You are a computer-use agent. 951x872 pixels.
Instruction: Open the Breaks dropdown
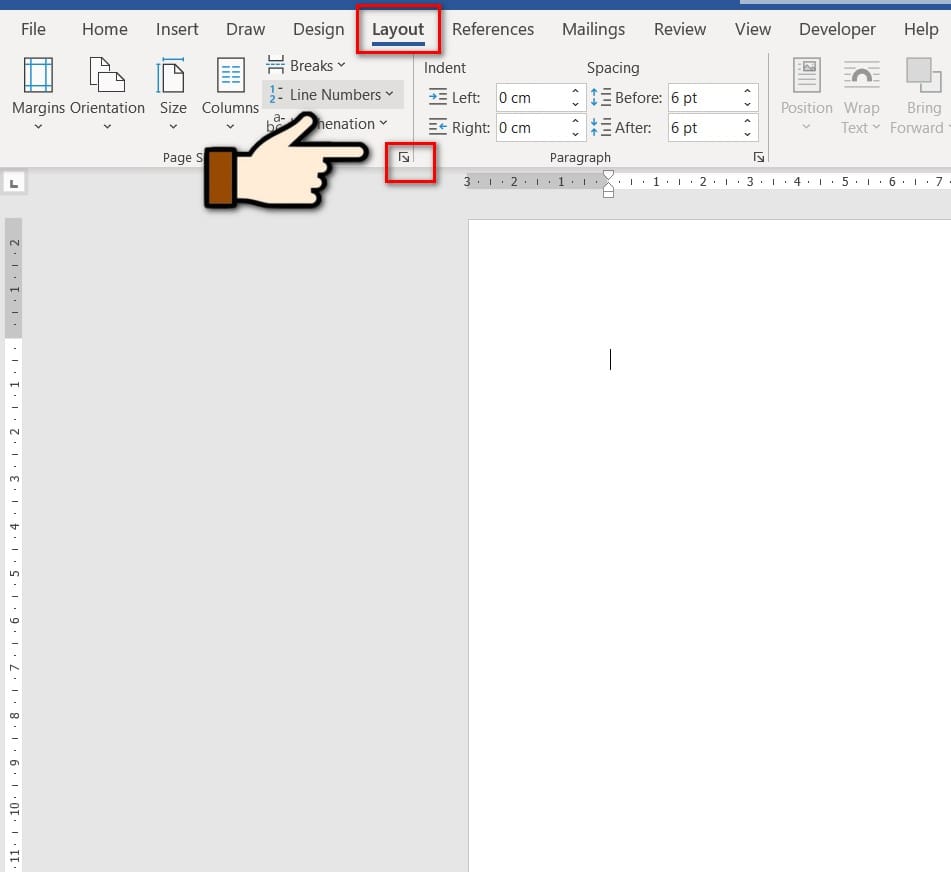pos(306,65)
